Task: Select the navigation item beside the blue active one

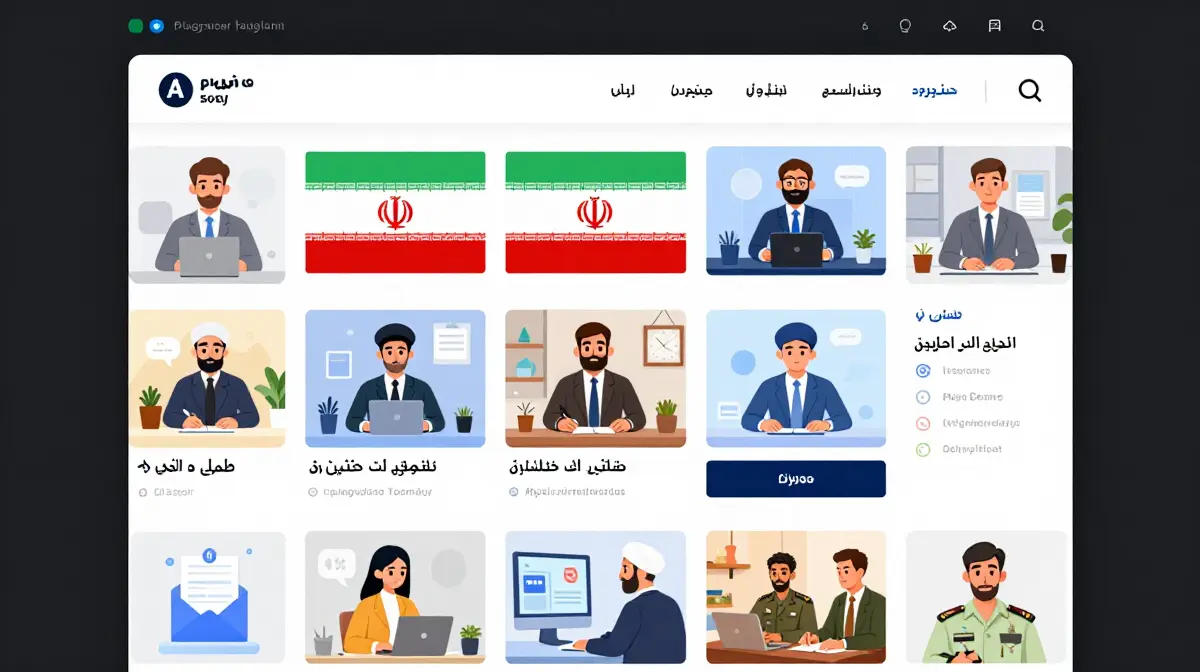Action: (851, 91)
